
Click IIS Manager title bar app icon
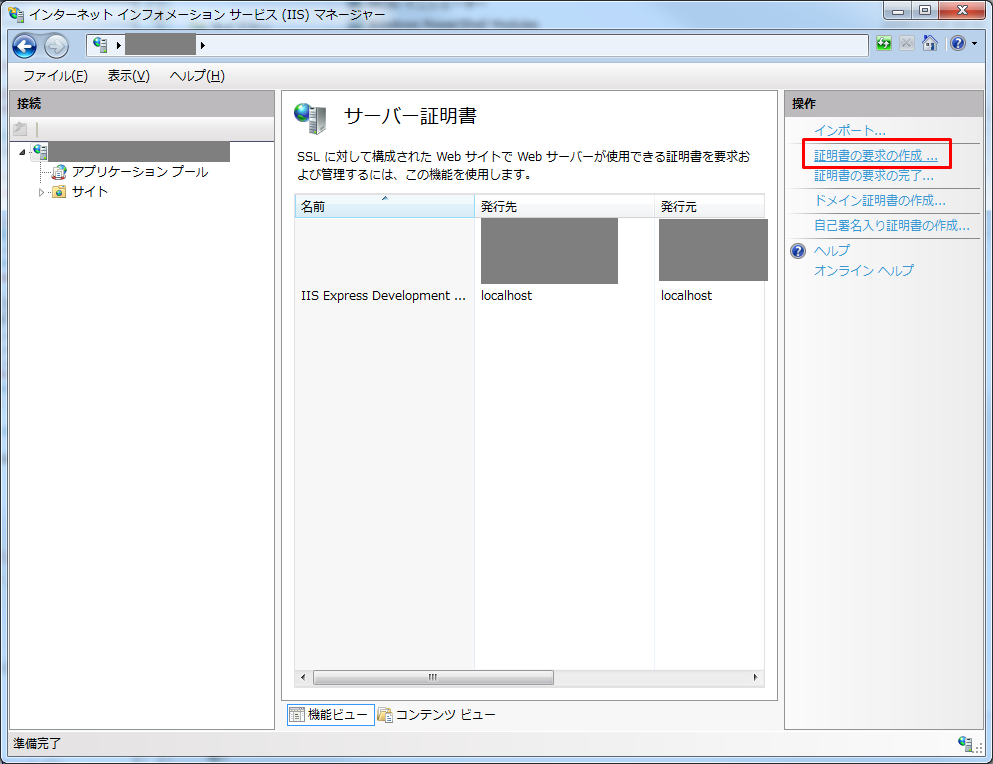pyautogui.click(x=16, y=13)
